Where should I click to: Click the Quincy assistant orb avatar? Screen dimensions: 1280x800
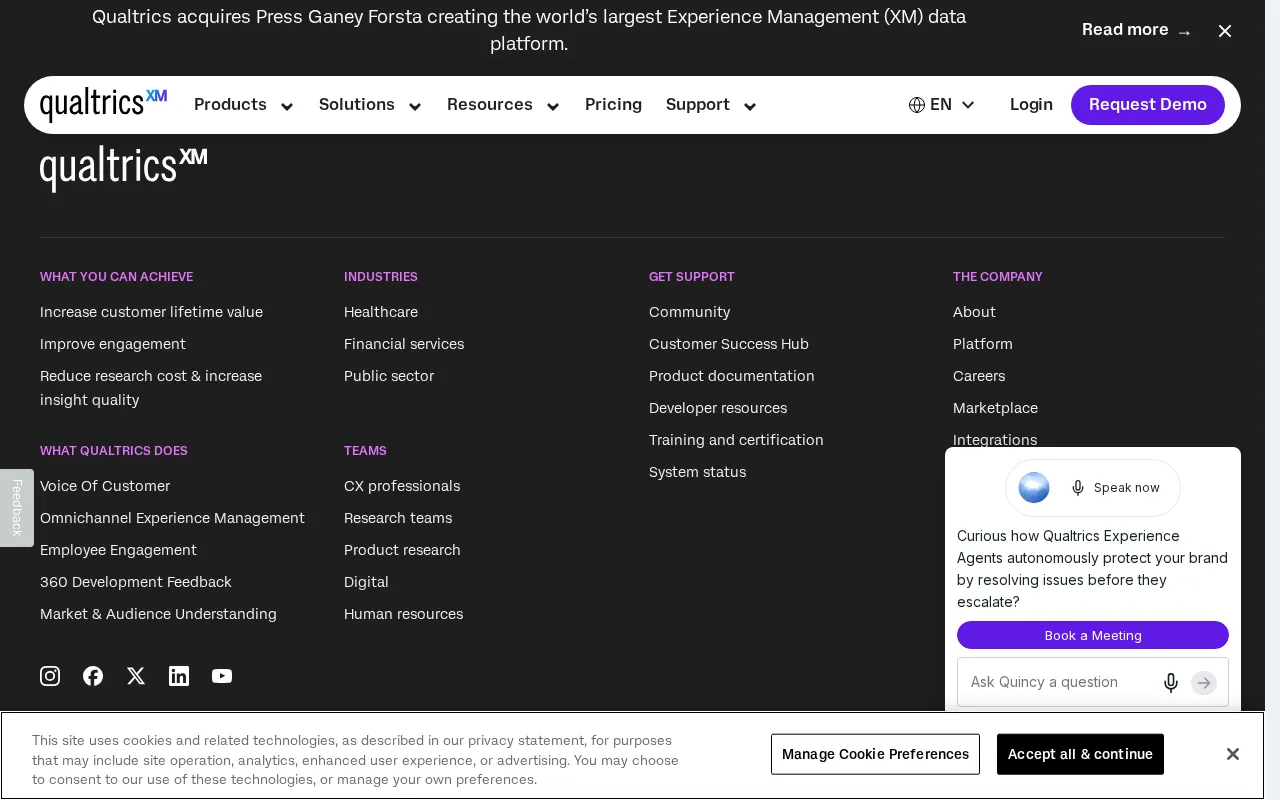(1034, 488)
